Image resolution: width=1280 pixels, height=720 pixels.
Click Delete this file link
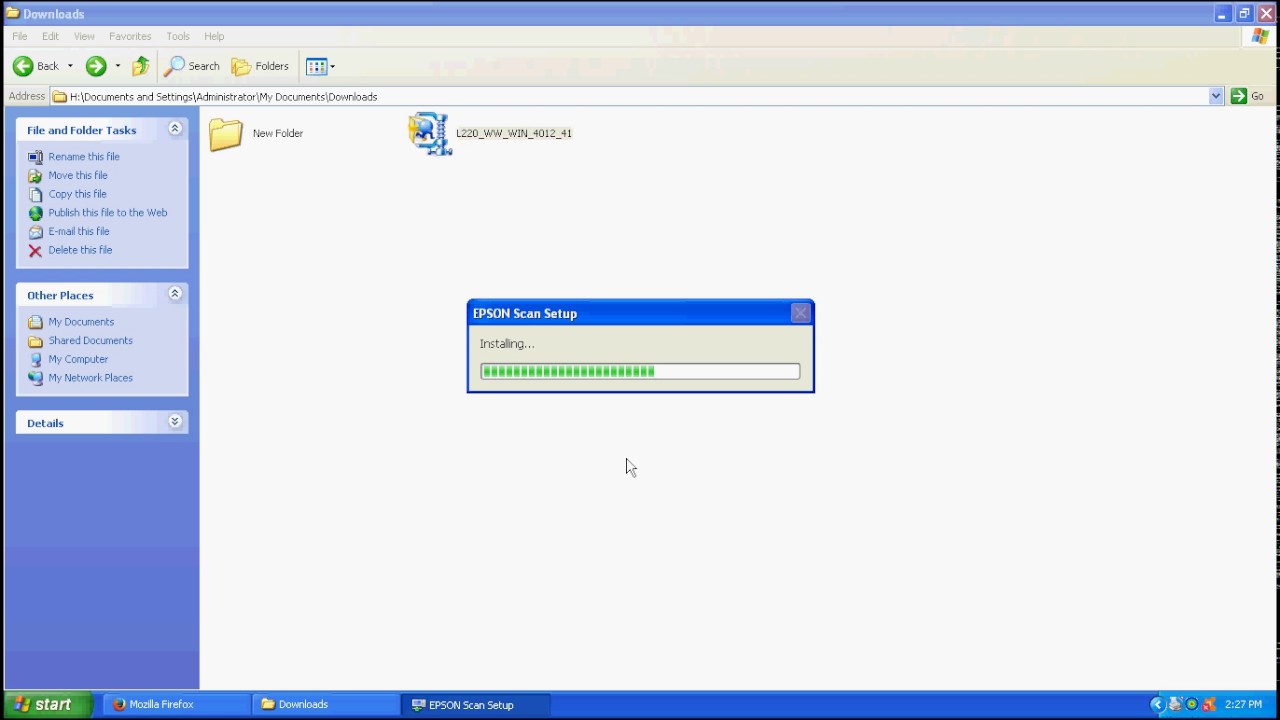[x=80, y=250]
